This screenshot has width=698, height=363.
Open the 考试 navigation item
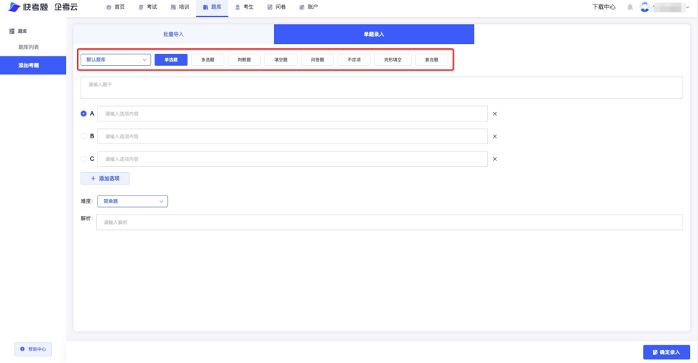(x=148, y=7)
